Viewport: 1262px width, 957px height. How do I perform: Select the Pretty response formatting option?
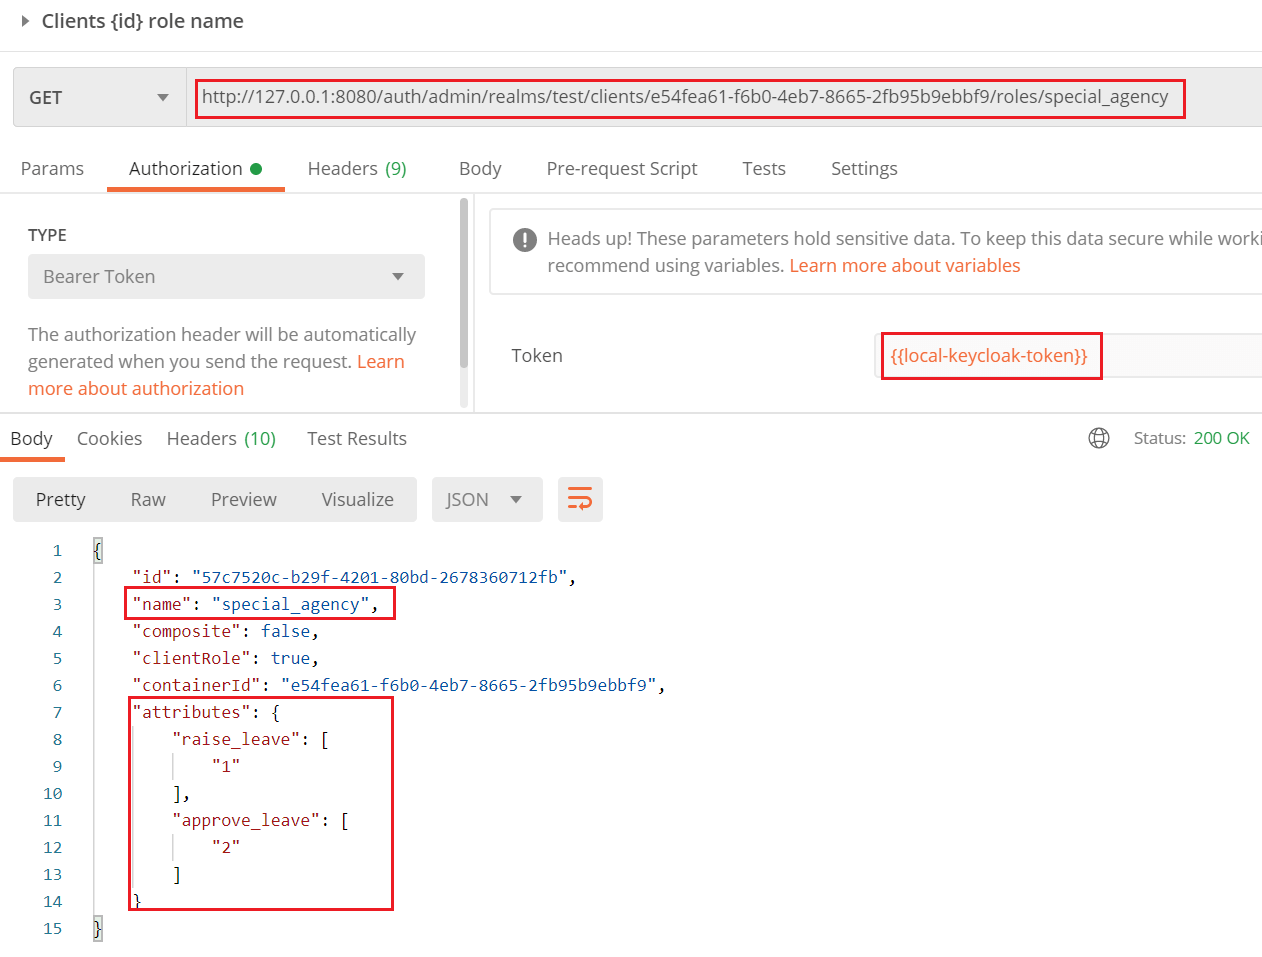(x=60, y=499)
